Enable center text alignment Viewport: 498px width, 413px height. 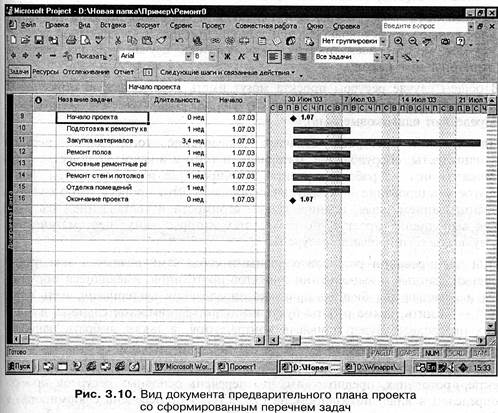[x=288, y=57]
